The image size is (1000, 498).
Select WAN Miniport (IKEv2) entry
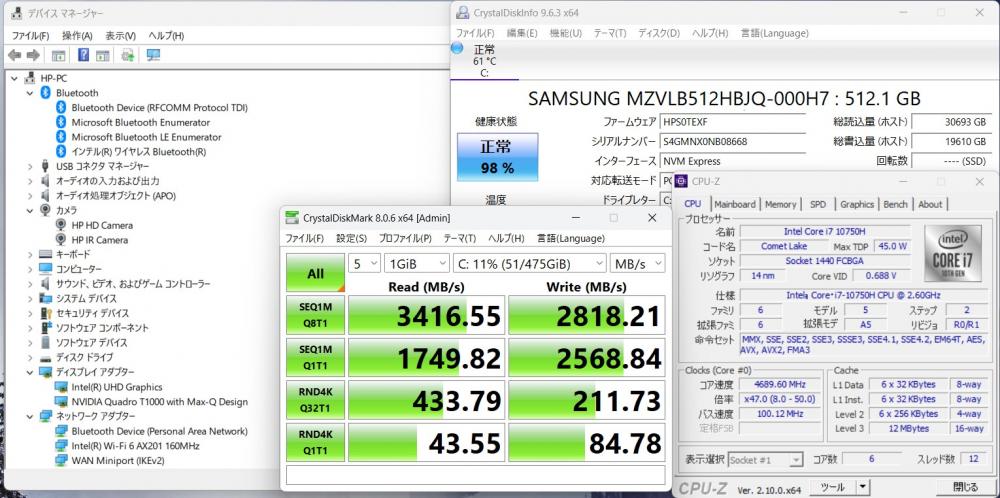click(118, 460)
